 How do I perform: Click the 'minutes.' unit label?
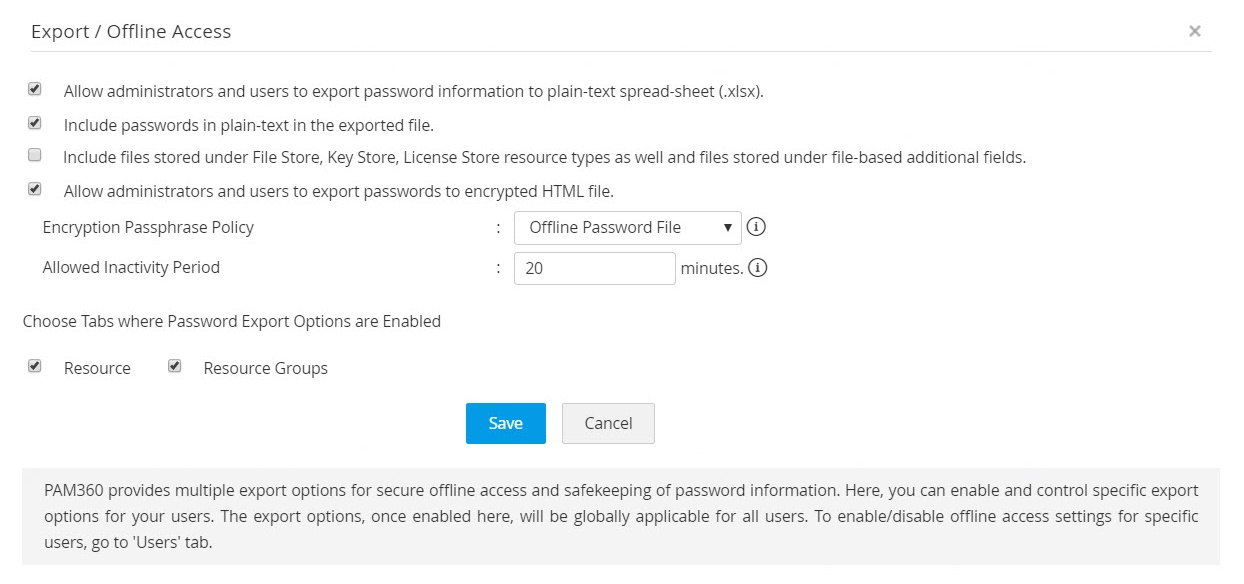(x=711, y=268)
